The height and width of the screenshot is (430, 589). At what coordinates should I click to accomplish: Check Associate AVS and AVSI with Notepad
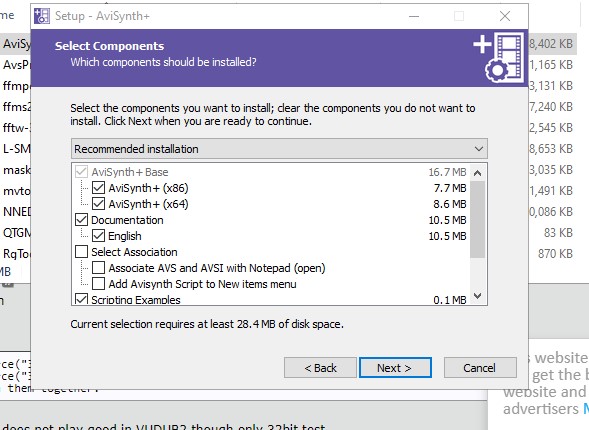(x=98, y=268)
